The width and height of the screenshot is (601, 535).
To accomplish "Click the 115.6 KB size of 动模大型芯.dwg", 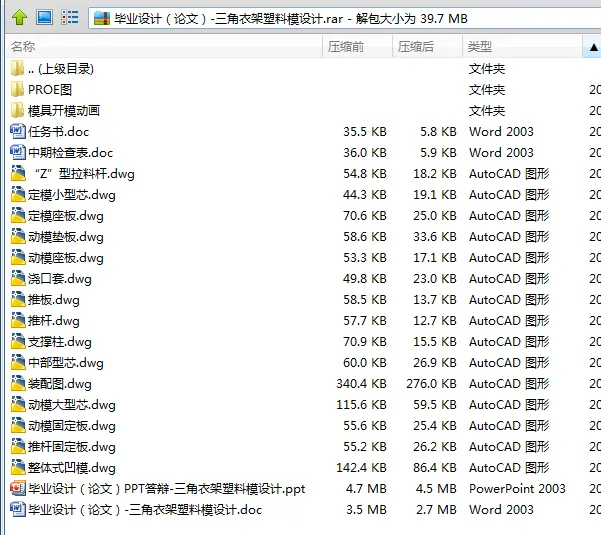I will click(361, 405).
